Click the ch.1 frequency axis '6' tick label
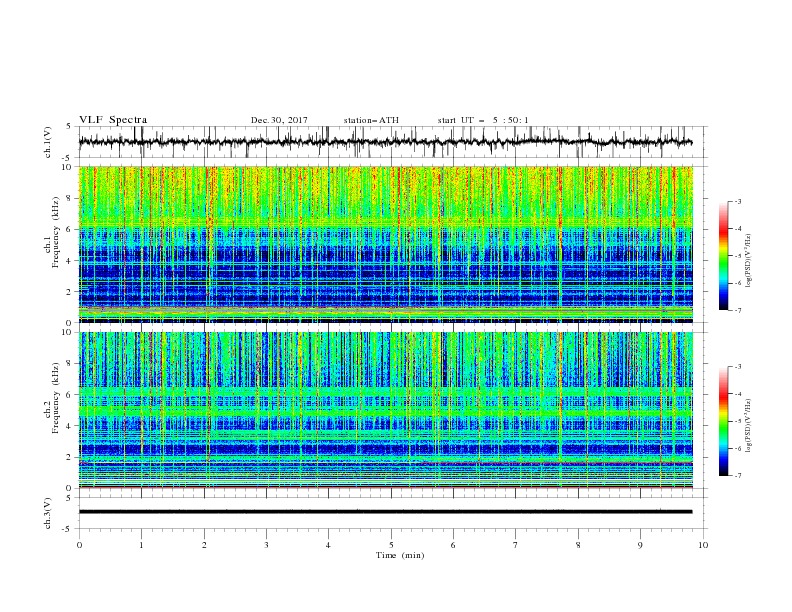The height and width of the screenshot is (612, 792). tap(70, 229)
